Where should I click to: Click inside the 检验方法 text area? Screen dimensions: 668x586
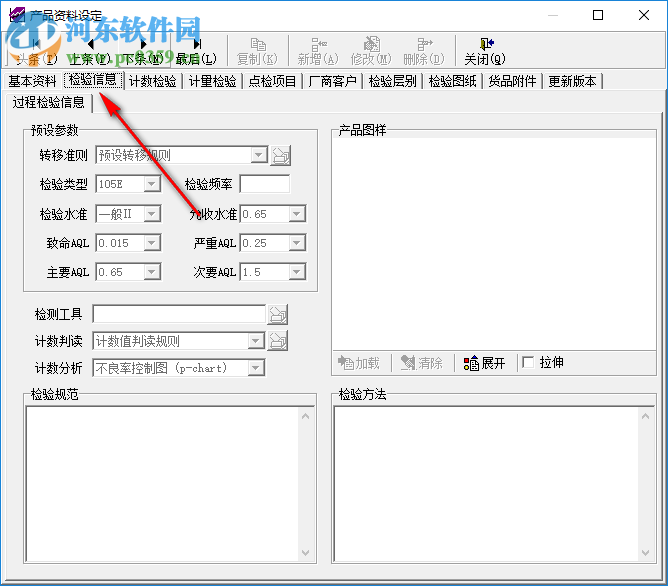(x=487, y=484)
